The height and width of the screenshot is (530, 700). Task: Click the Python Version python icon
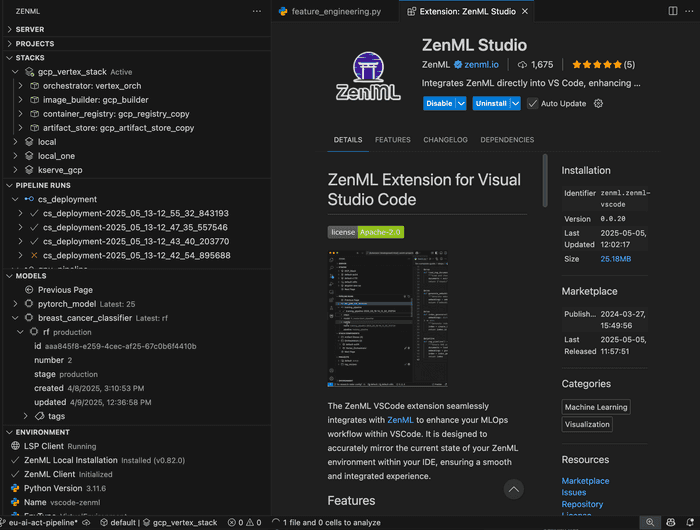(x=15, y=488)
